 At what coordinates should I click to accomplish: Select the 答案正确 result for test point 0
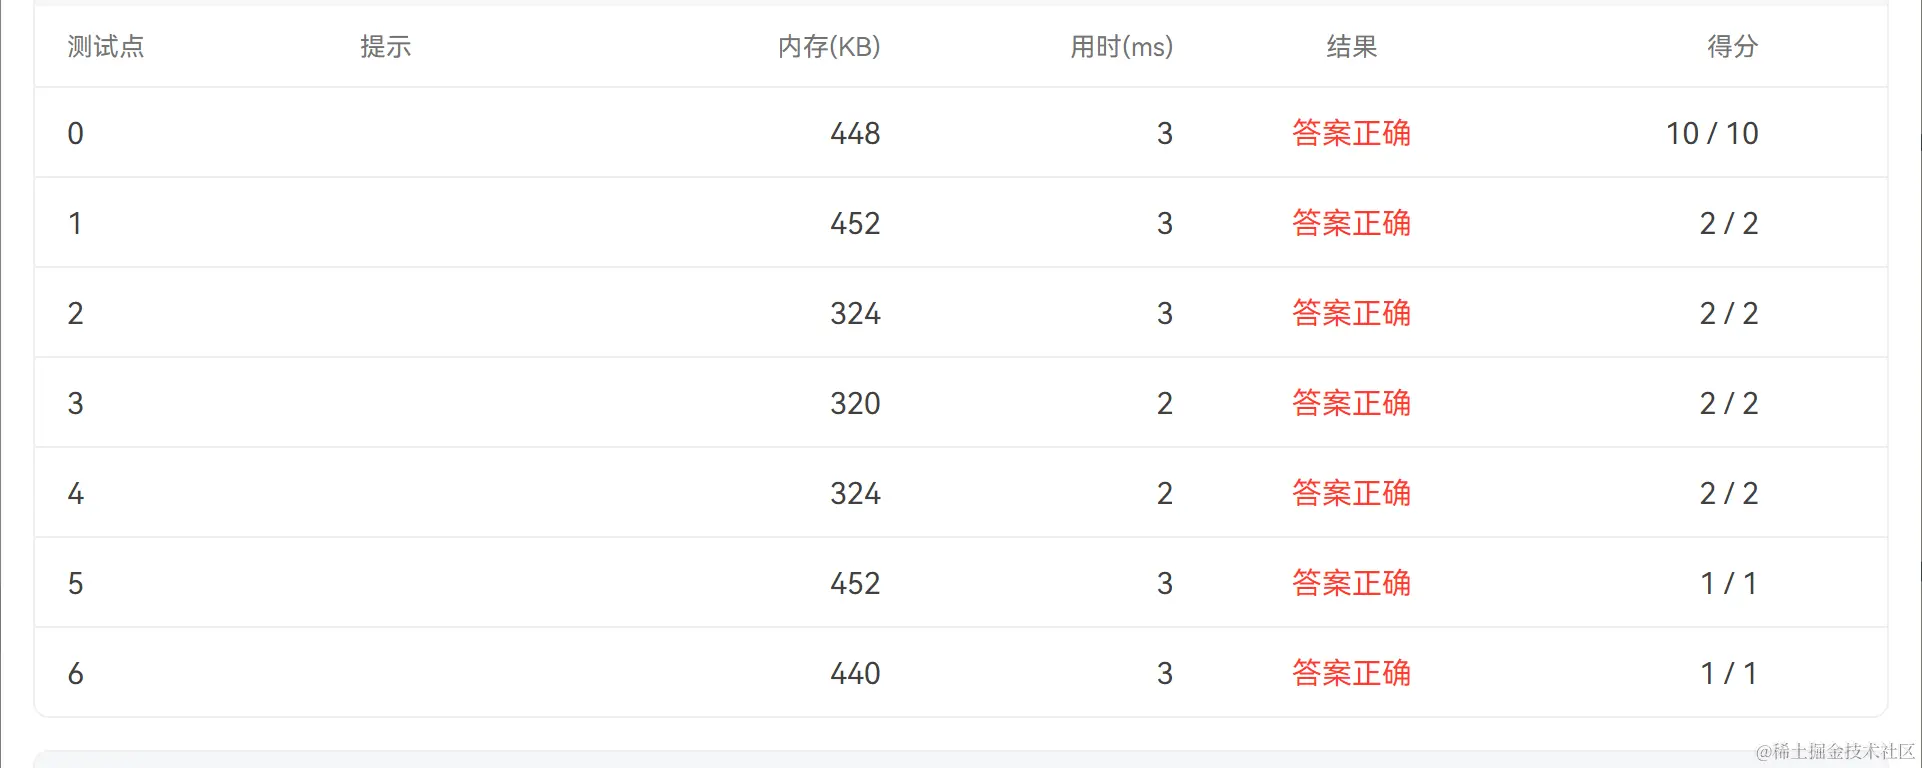coord(1351,133)
